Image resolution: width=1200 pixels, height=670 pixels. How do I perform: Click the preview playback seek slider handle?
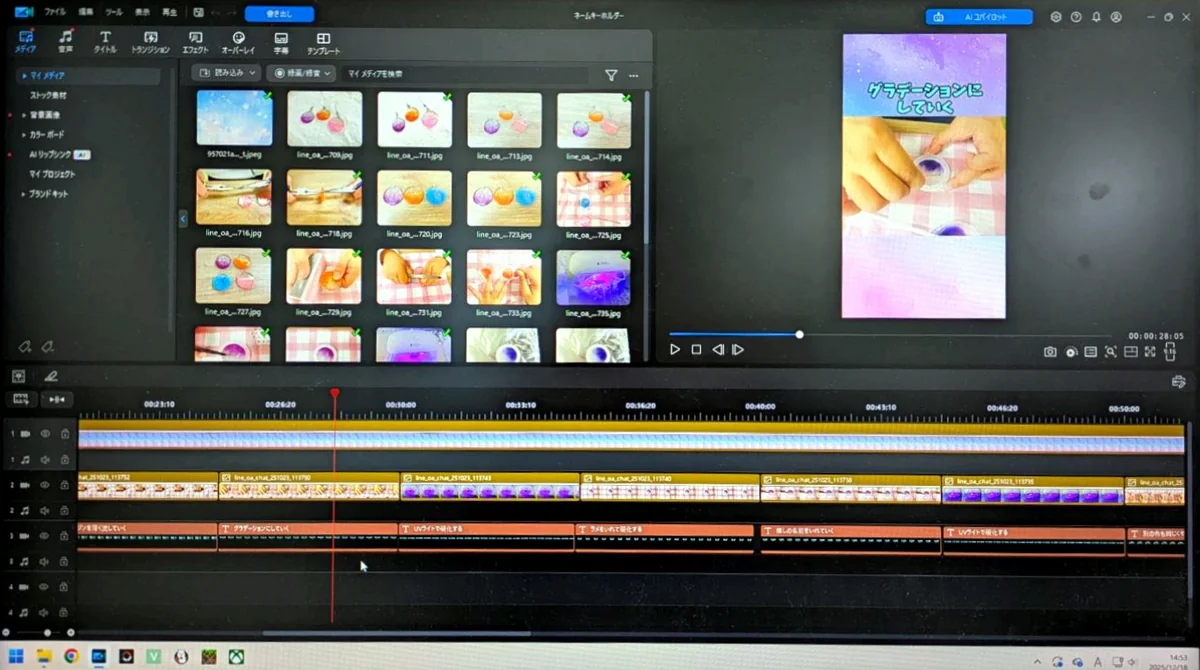(x=799, y=334)
